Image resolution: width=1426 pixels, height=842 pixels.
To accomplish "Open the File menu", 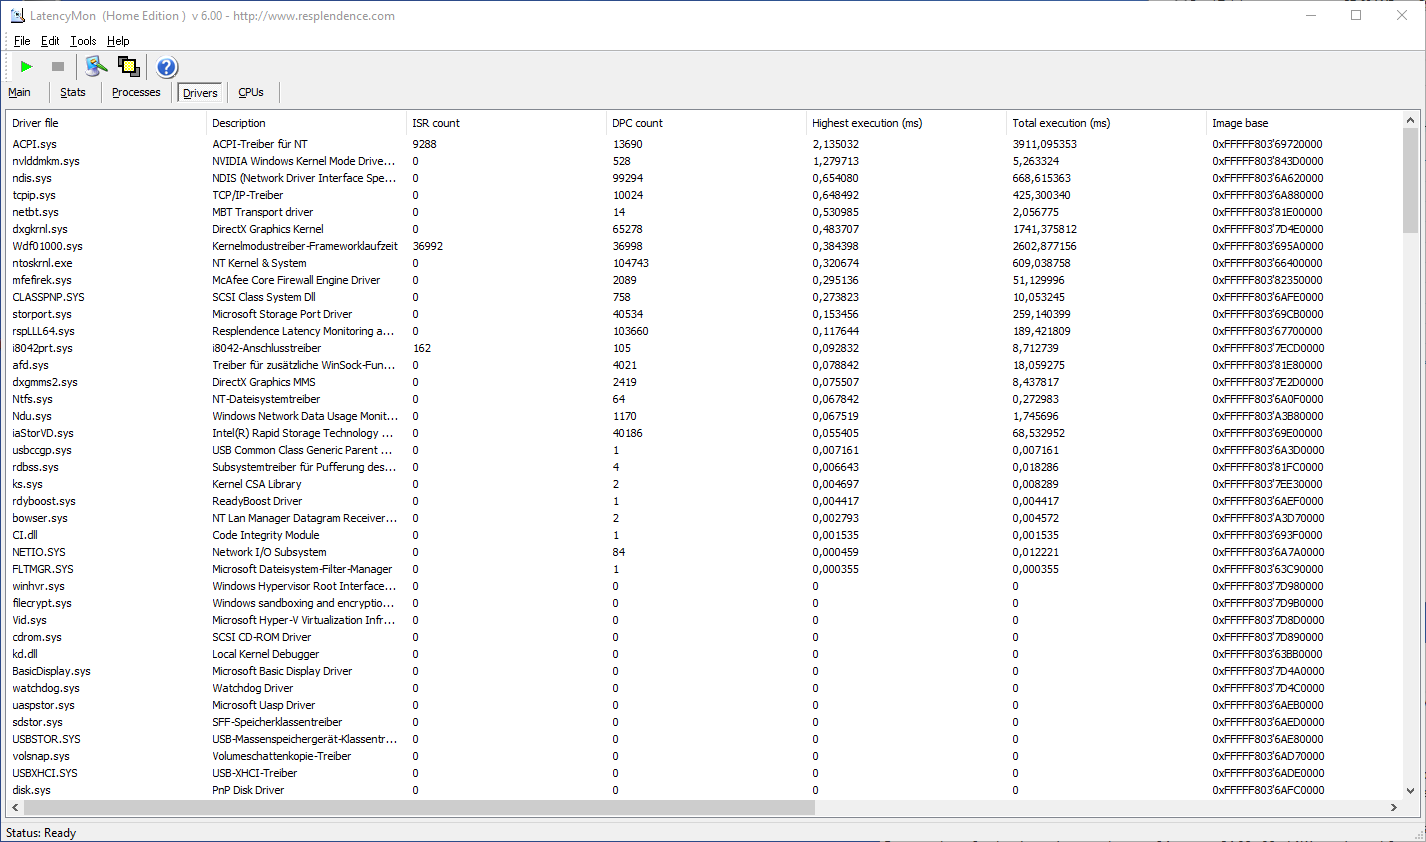I will pos(22,41).
